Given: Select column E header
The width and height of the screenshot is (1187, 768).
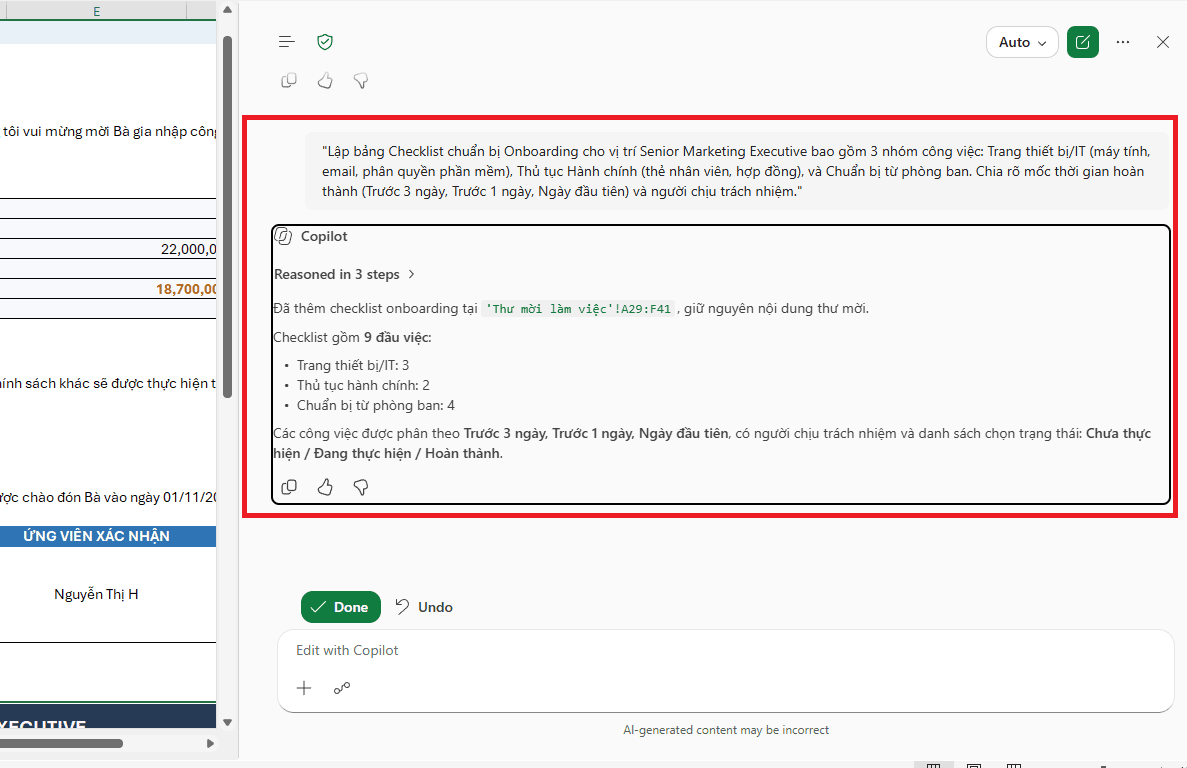Looking at the screenshot, I should coord(96,11).
